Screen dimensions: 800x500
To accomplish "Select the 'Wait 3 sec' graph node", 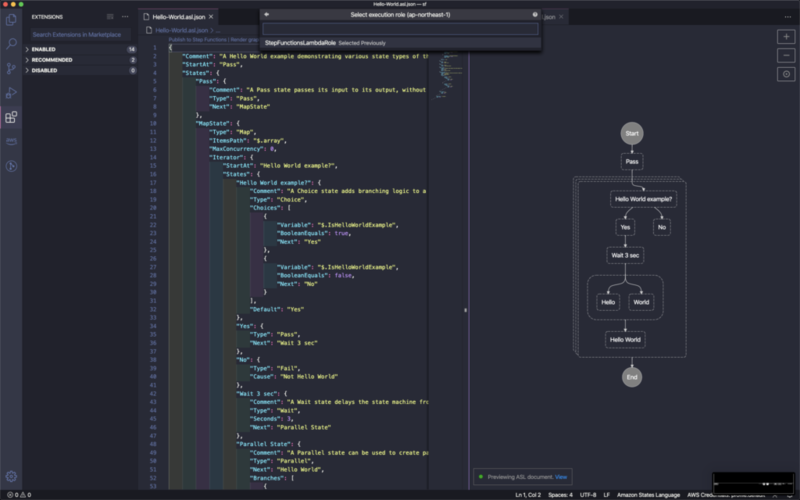I will (625, 255).
